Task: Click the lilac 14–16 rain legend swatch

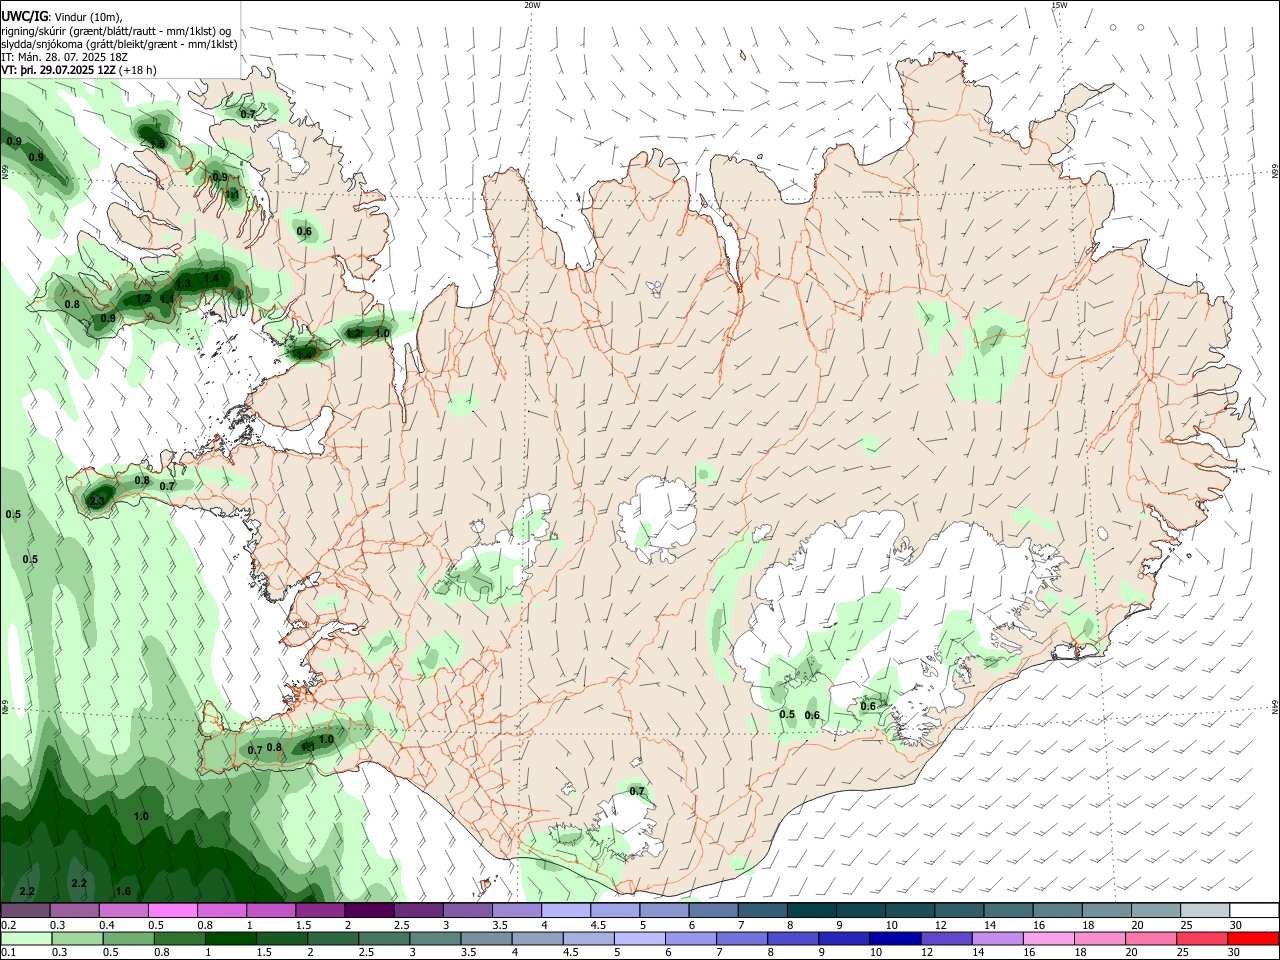Action: [998, 939]
